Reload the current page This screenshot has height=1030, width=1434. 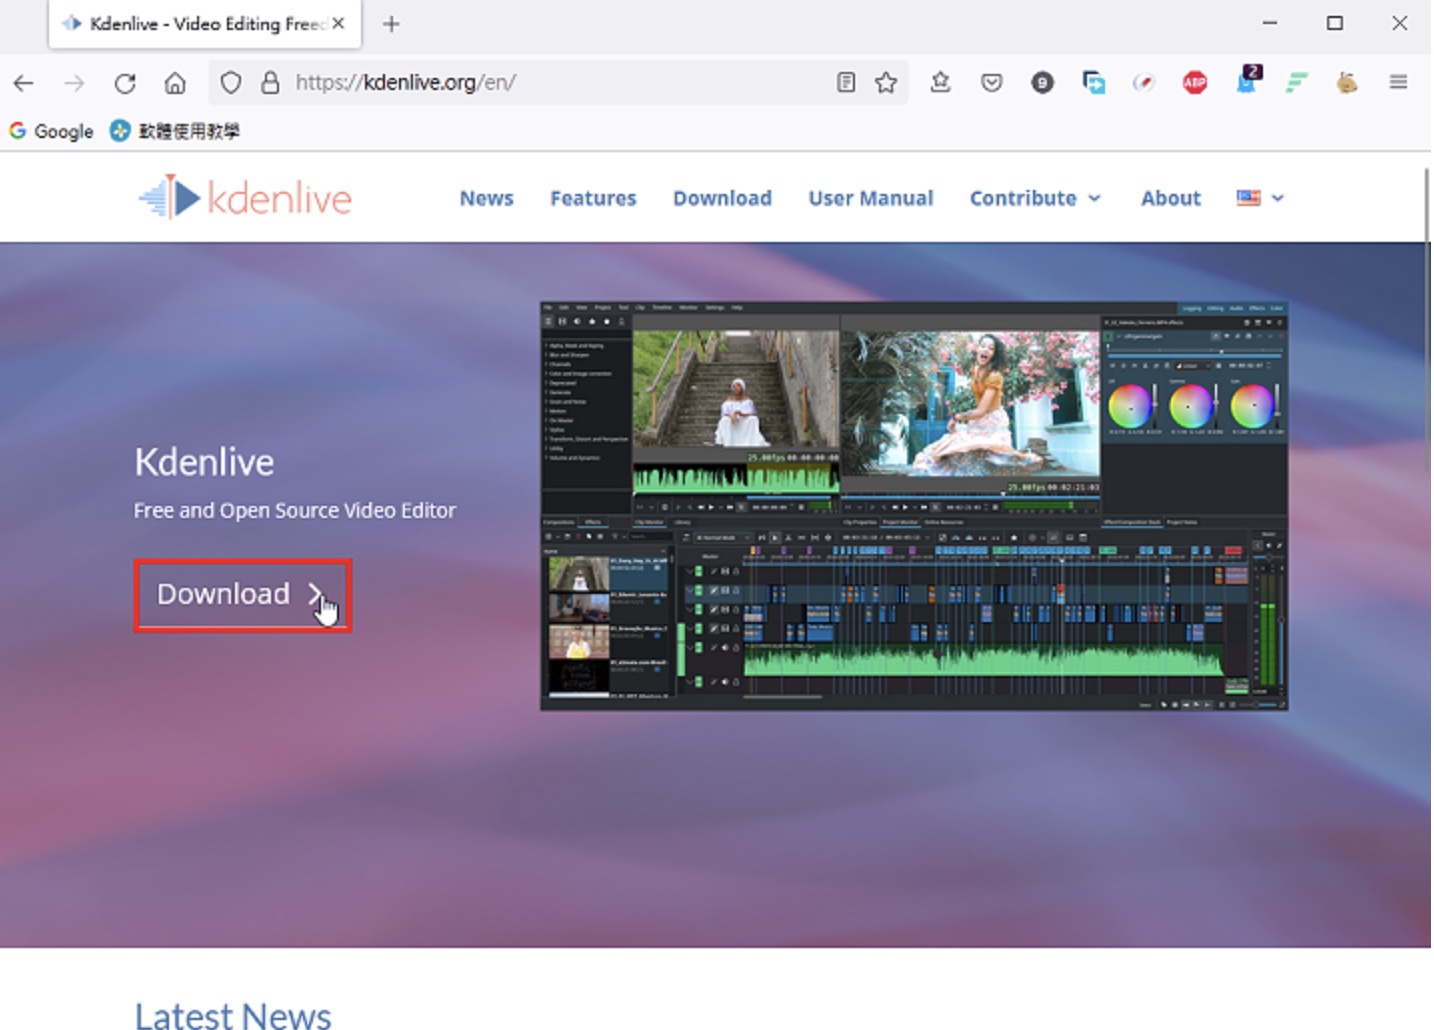tap(125, 83)
